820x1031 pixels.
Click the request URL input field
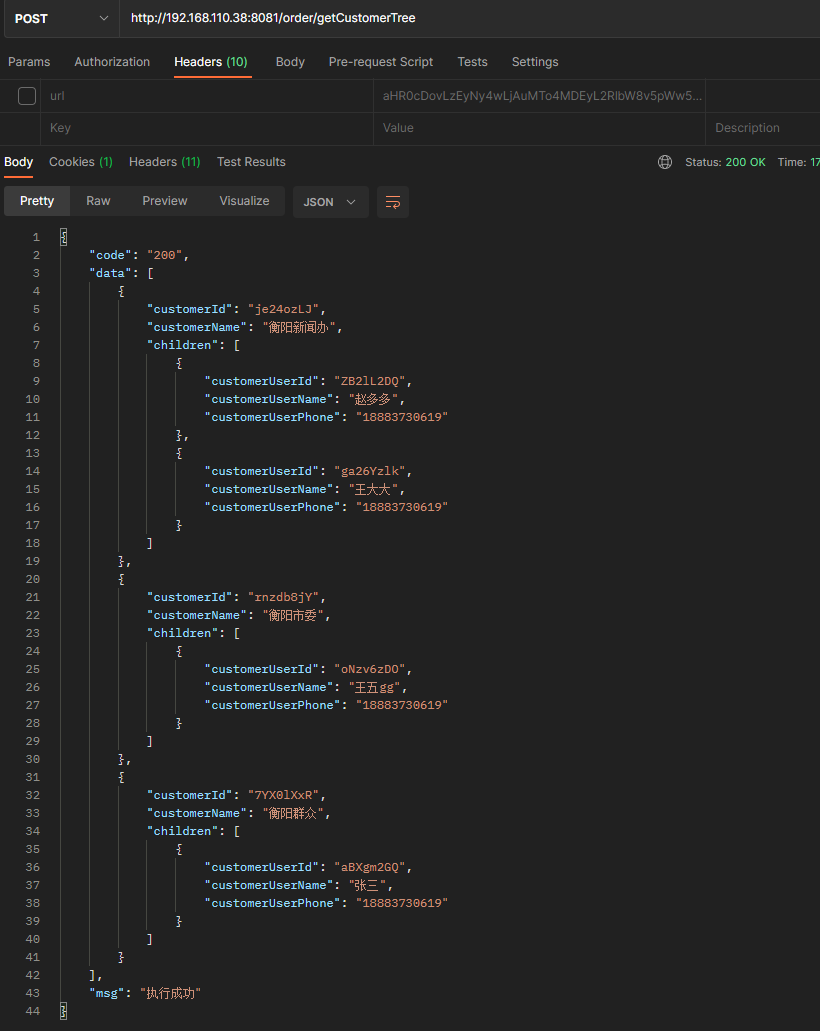(470, 18)
